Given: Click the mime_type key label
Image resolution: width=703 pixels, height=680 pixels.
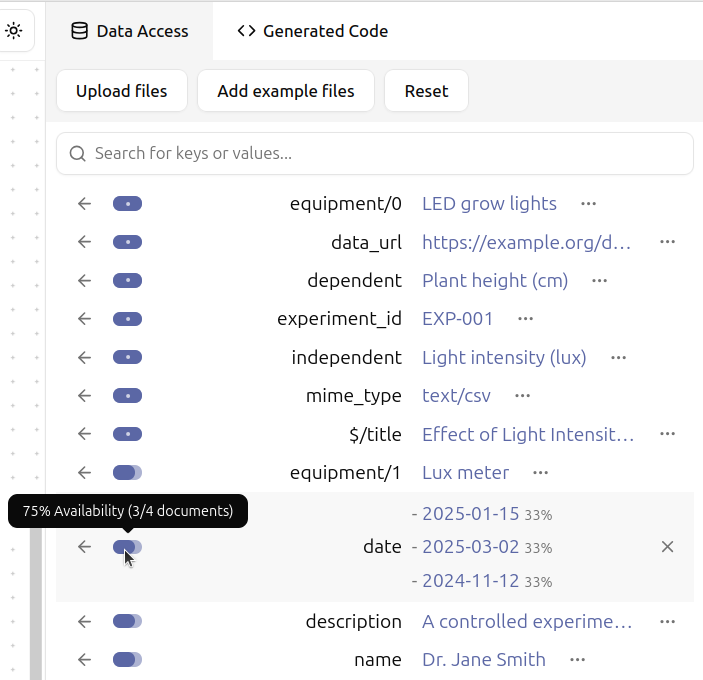Looking at the screenshot, I should click(353, 396).
